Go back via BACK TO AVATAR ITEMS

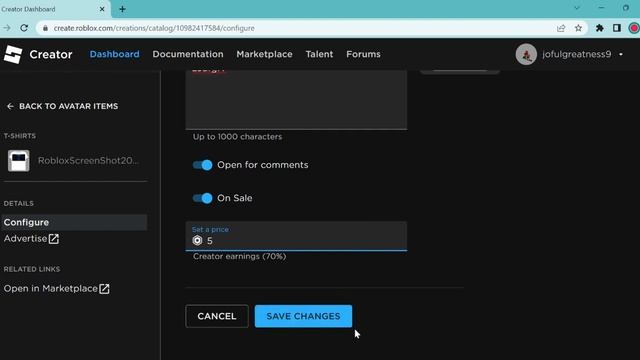[62, 107]
